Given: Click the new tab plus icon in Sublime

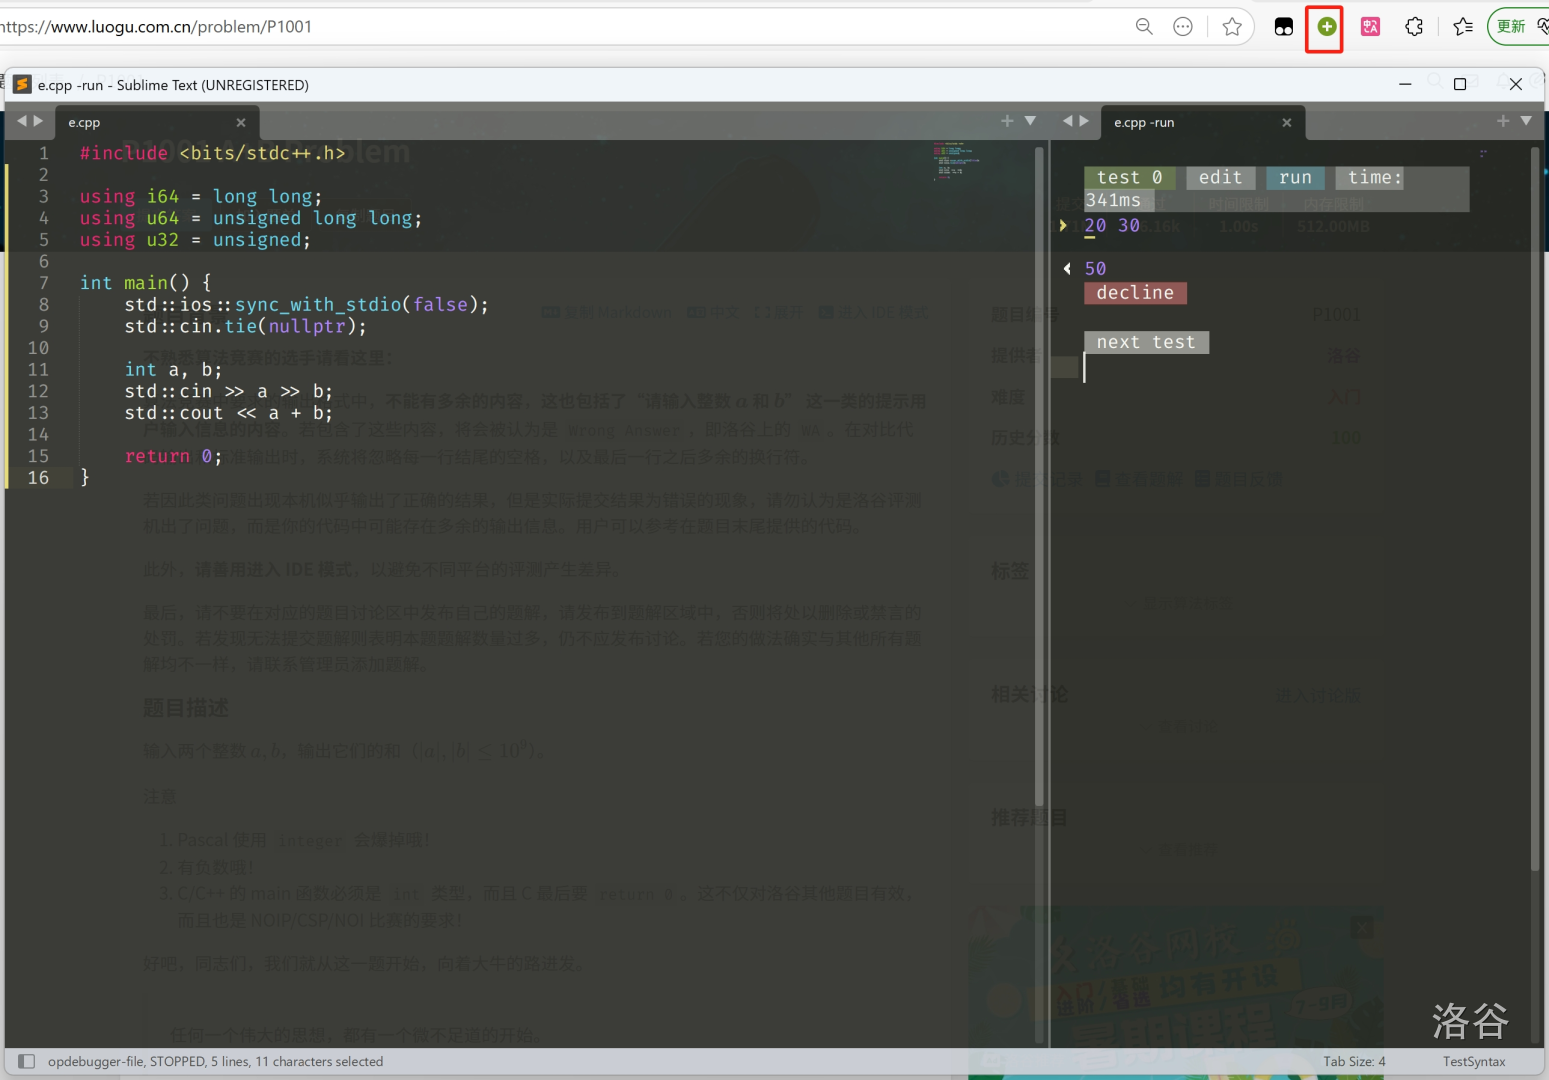Looking at the screenshot, I should pyautogui.click(x=1006, y=120).
